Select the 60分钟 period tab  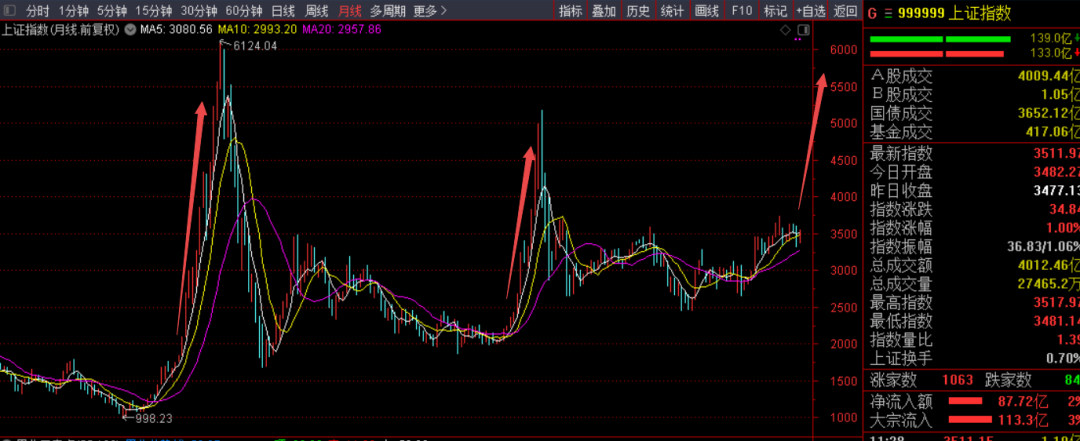point(245,11)
